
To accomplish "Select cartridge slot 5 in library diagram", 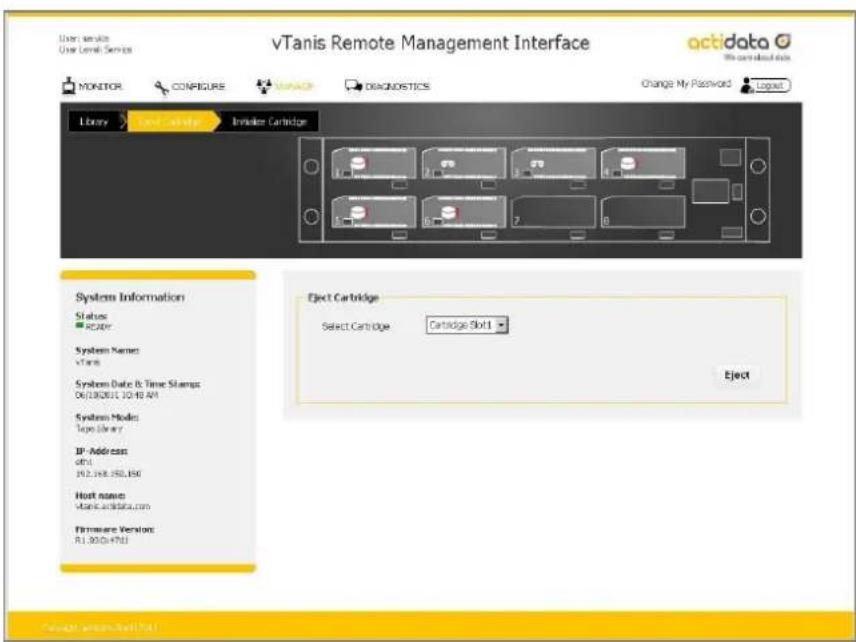I will [x=373, y=212].
